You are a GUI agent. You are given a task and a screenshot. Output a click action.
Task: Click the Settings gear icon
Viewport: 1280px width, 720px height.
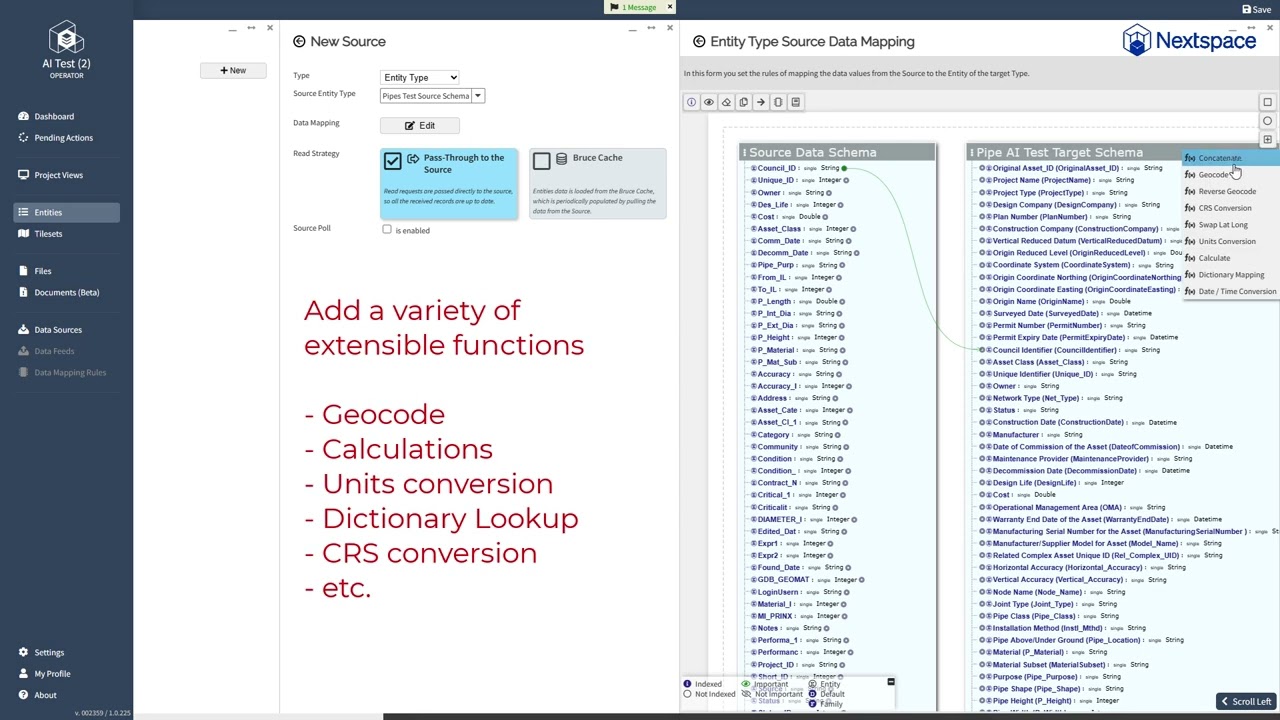tap(23, 652)
